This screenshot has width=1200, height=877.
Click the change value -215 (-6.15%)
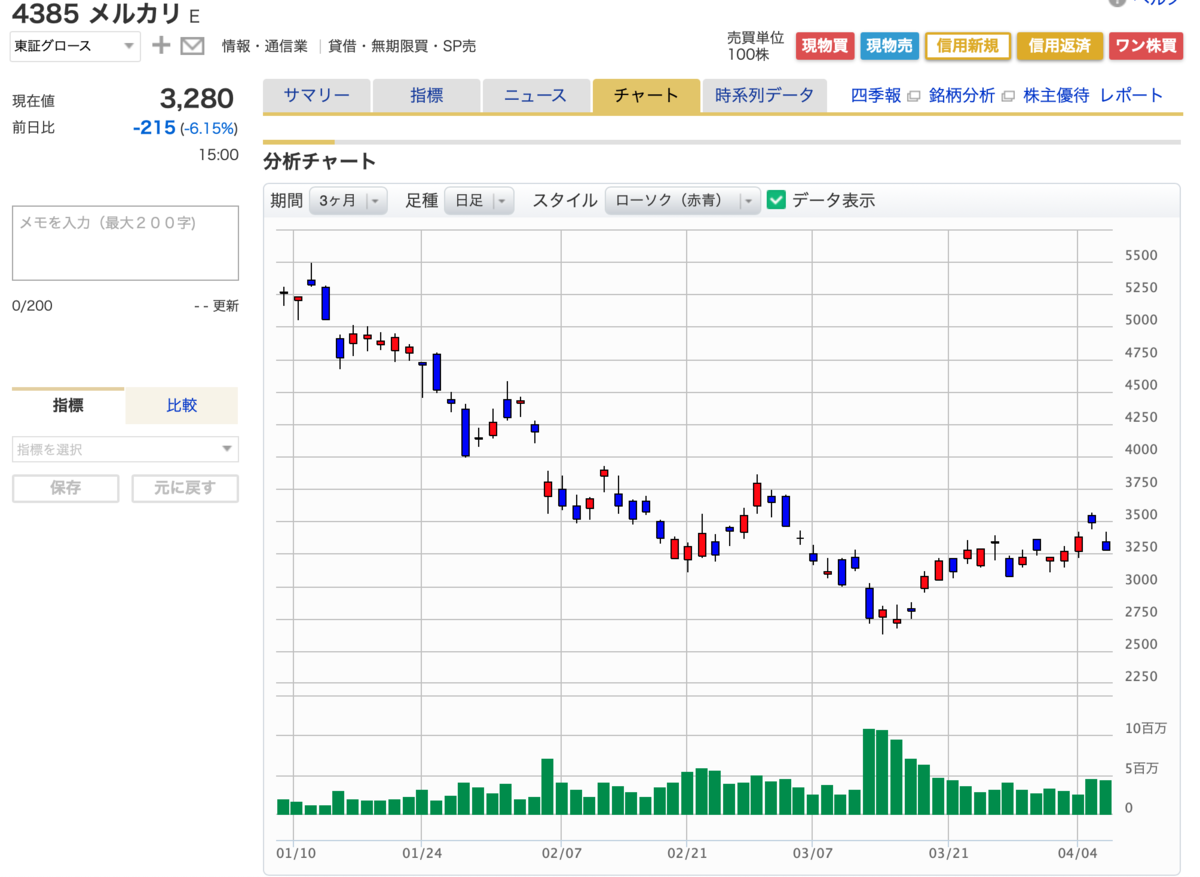click(x=185, y=128)
